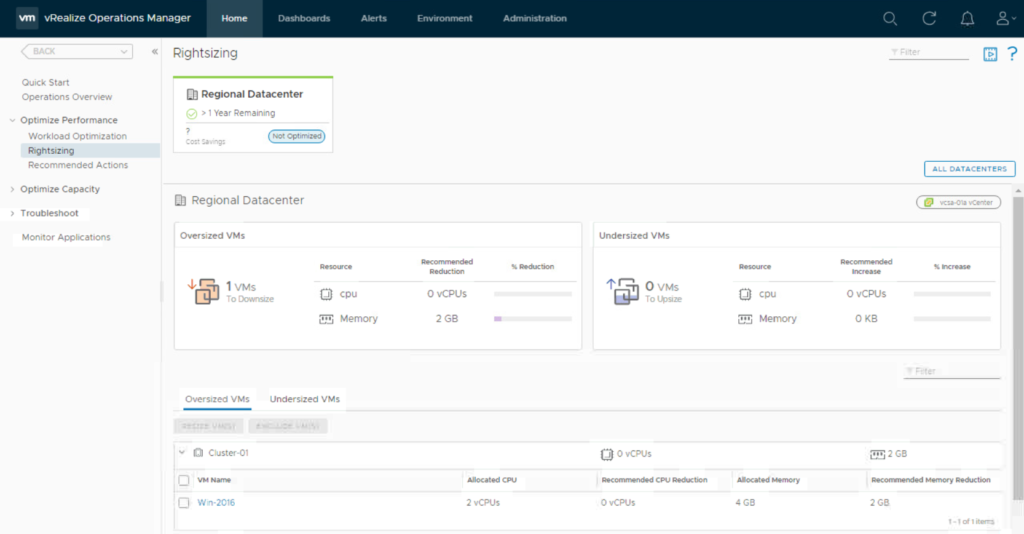Click the refresh icon in top bar
Image resolution: width=1024 pixels, height=534 pixels.
(x=929, y=18)
